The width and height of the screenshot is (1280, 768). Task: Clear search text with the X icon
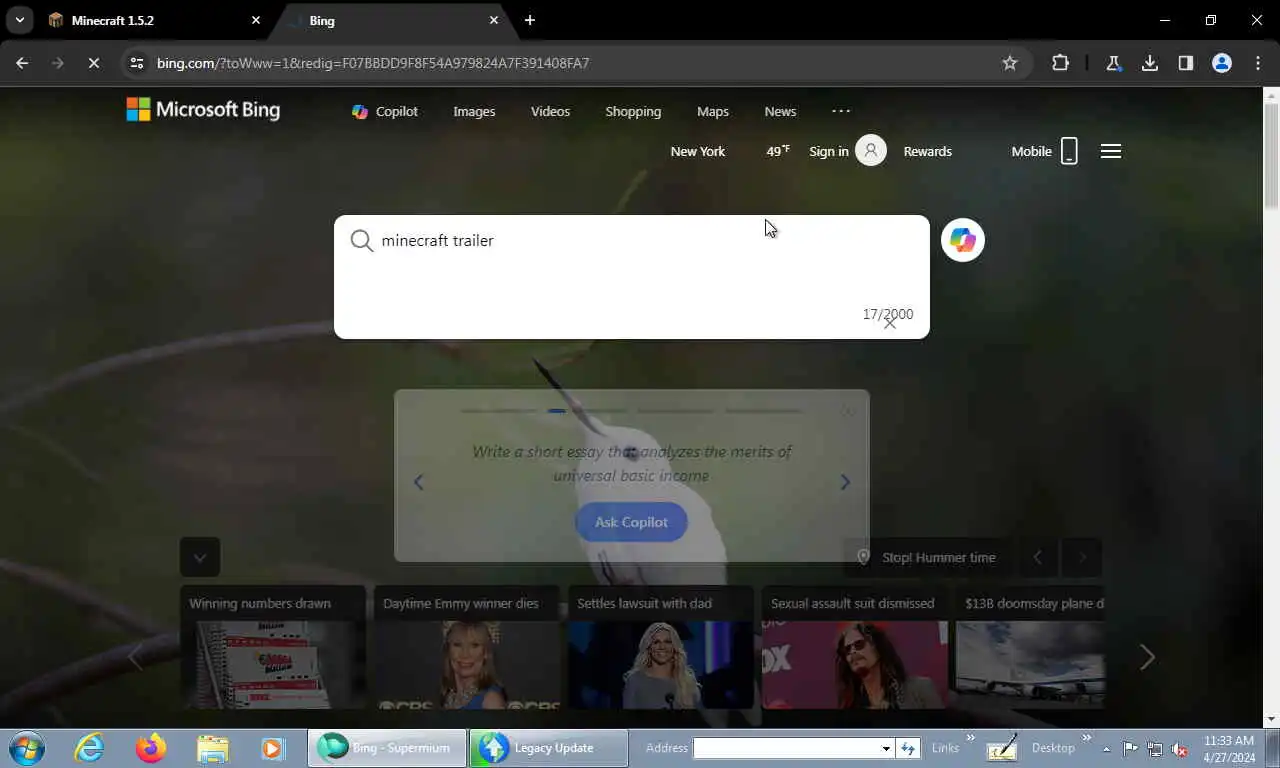point(890,322)
